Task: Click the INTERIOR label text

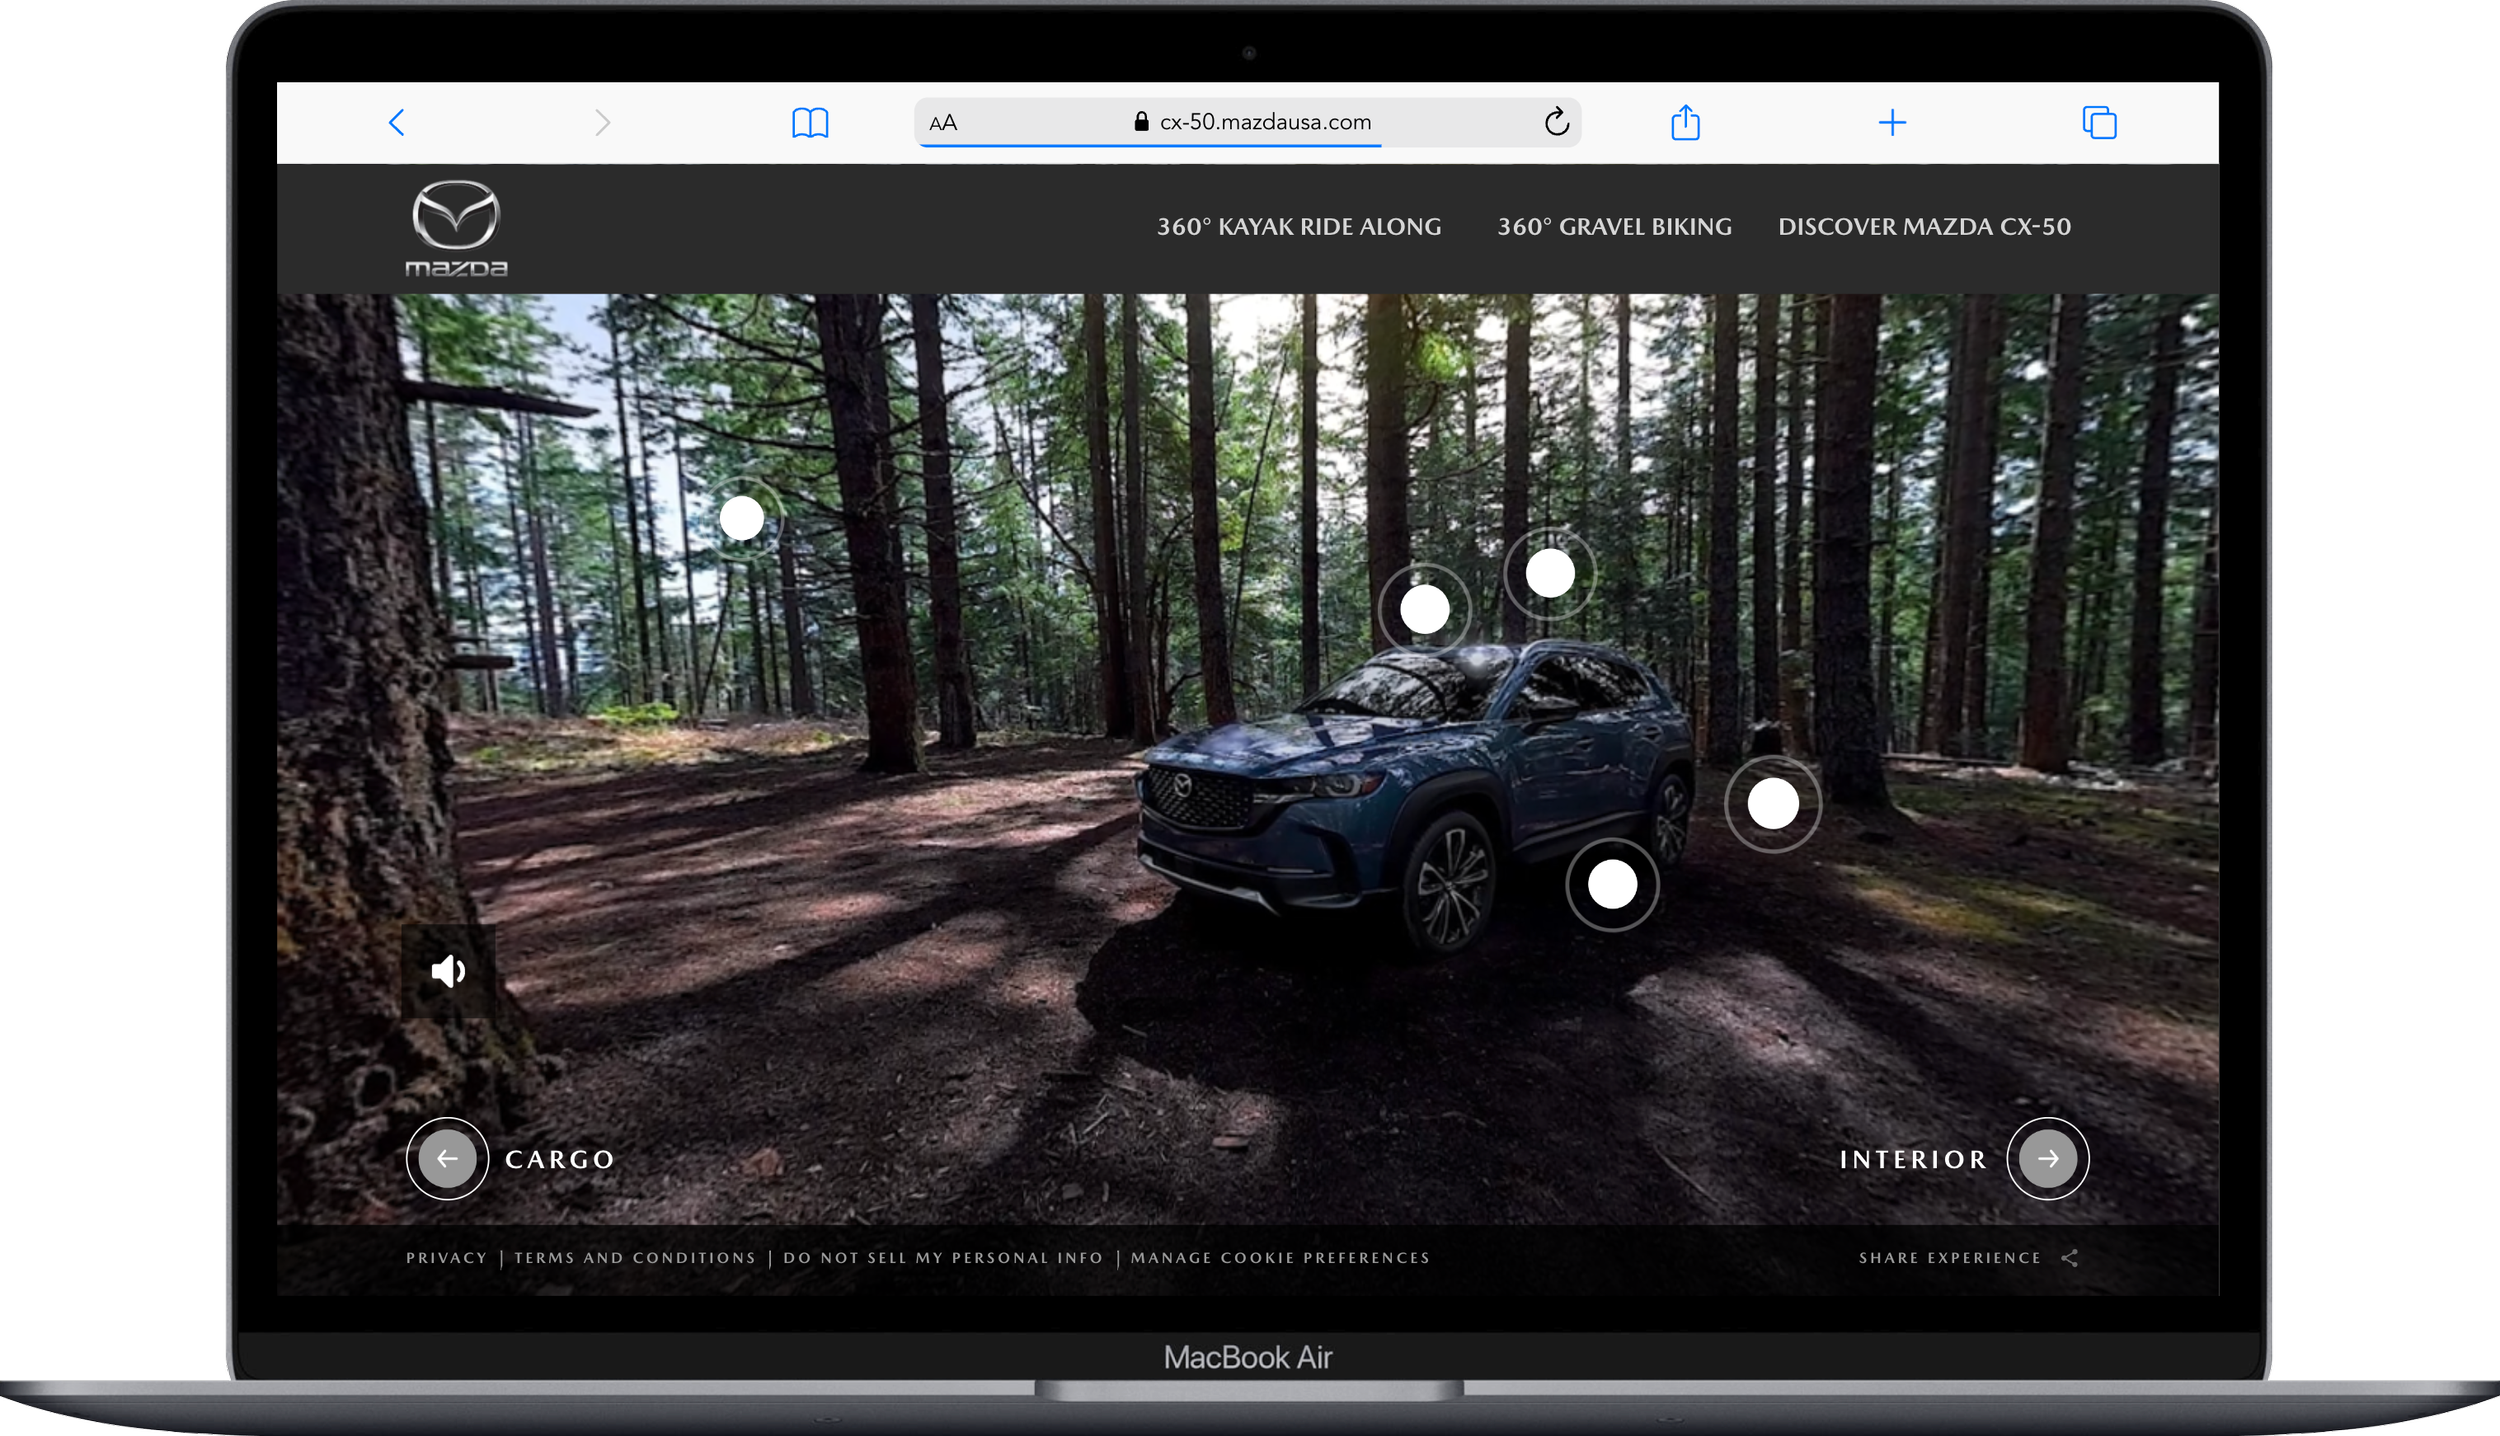Action: [x=1913, y=1159]
